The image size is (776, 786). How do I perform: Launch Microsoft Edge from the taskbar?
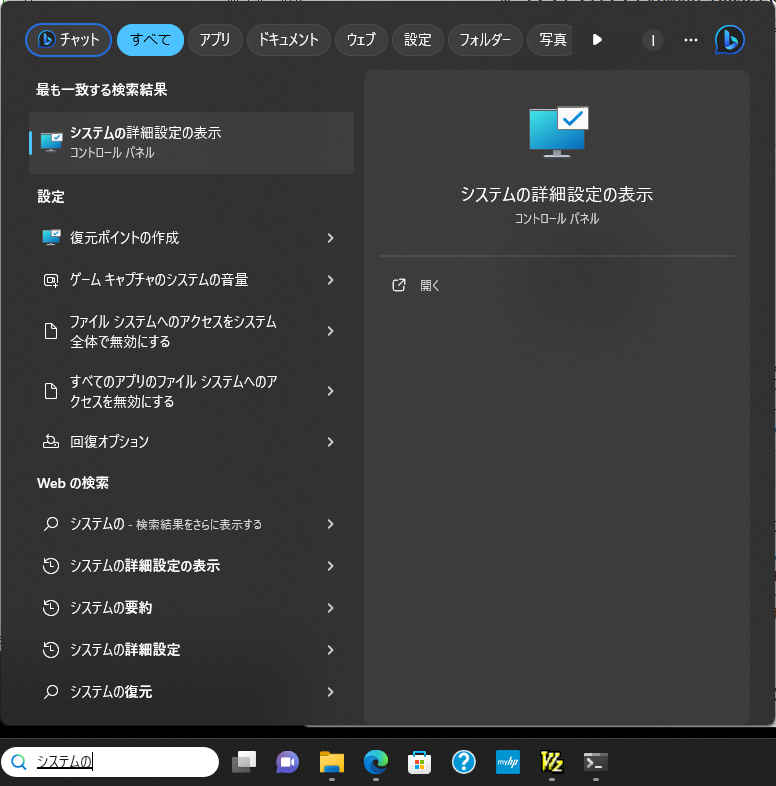(376, 763)
